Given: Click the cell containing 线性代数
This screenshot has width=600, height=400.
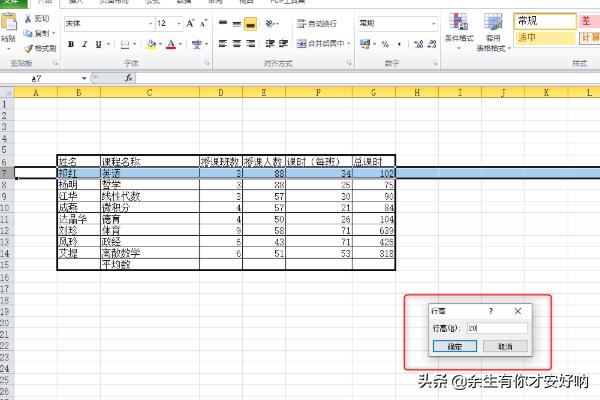Looking at the screenshot, I should (150, 196).
